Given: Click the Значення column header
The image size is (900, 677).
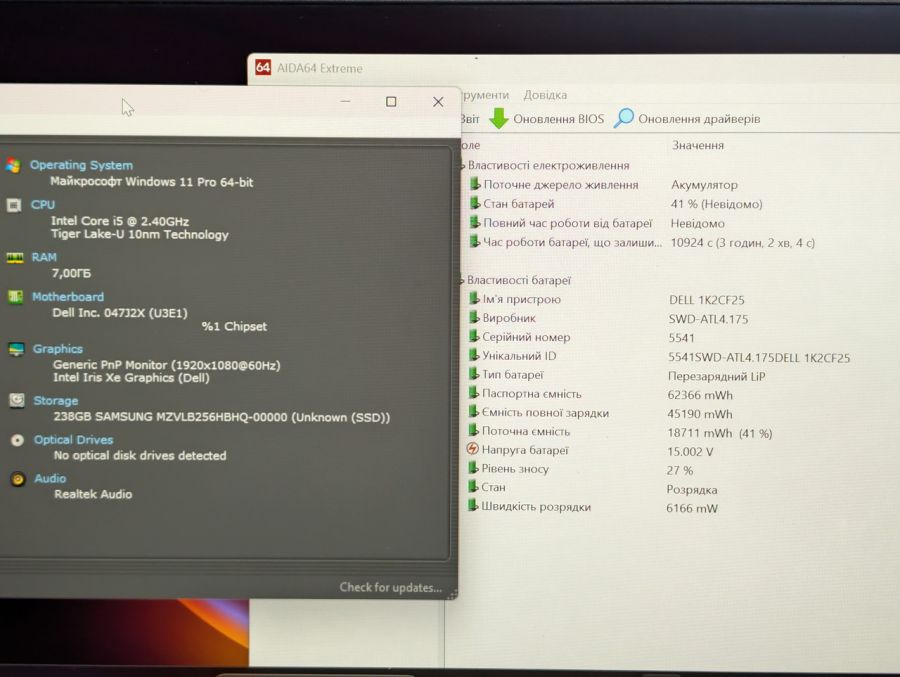Looking at the screenshot, I should [697, 145].
